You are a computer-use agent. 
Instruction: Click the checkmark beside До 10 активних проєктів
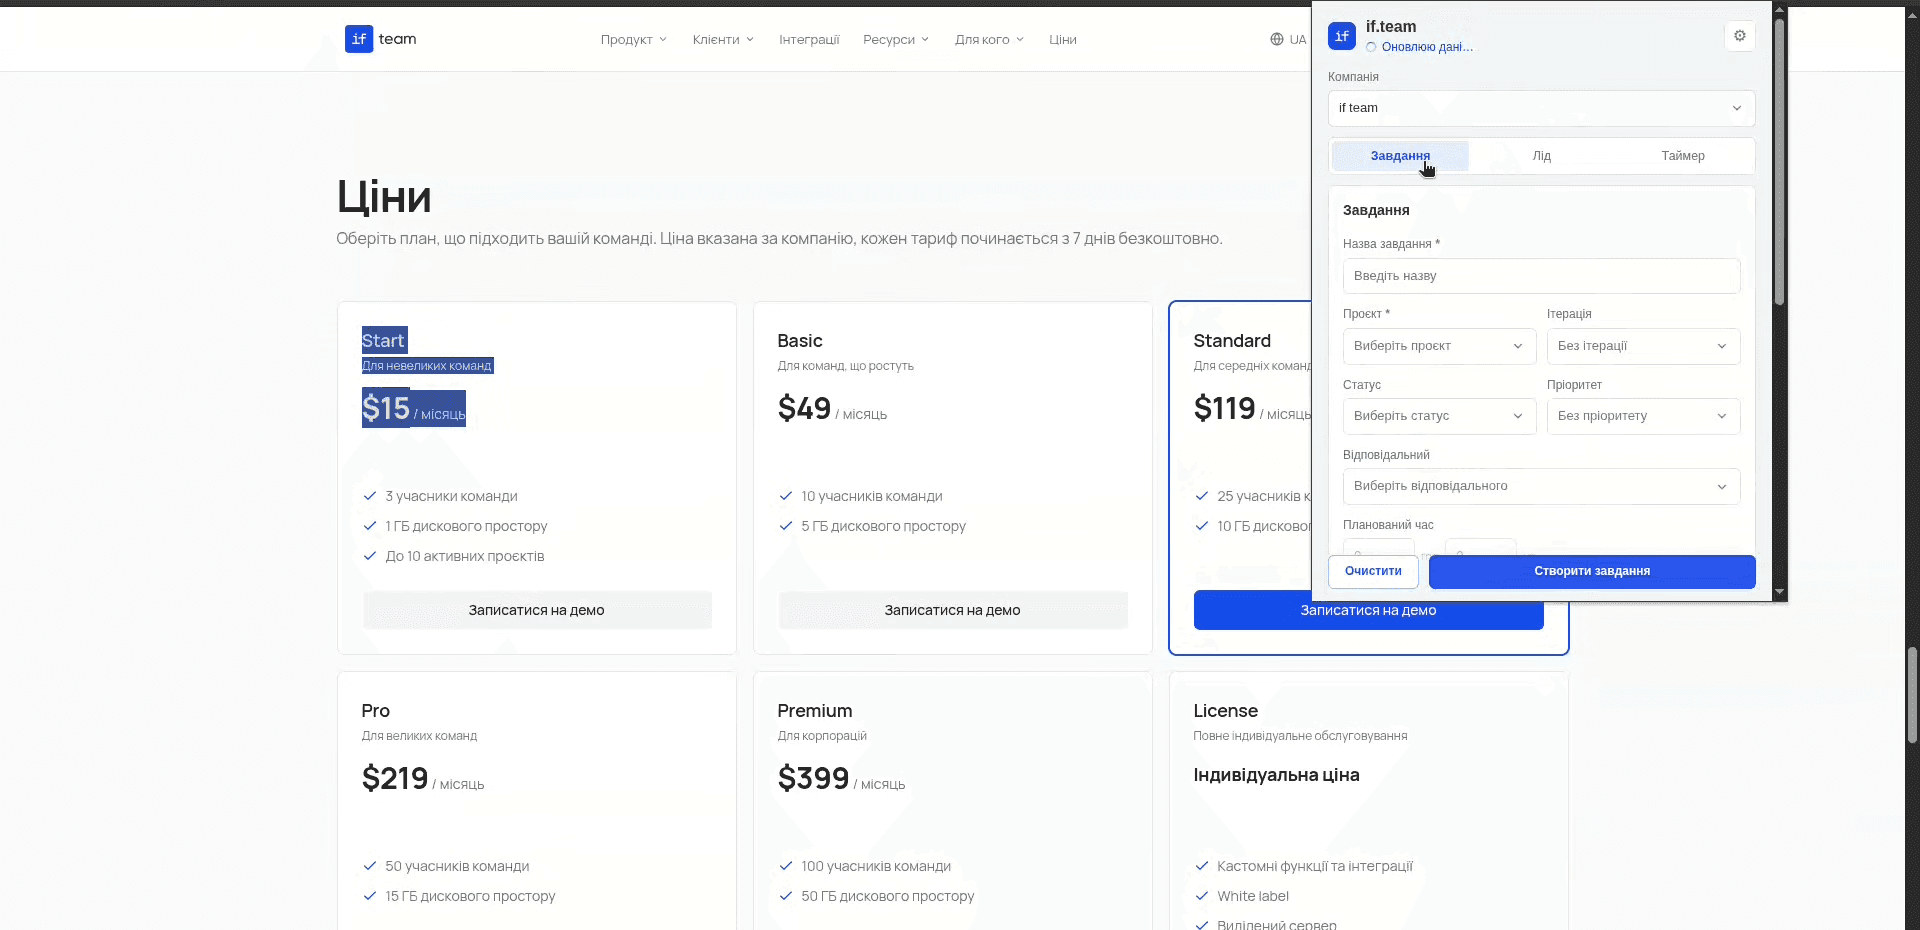click(370, 556)
